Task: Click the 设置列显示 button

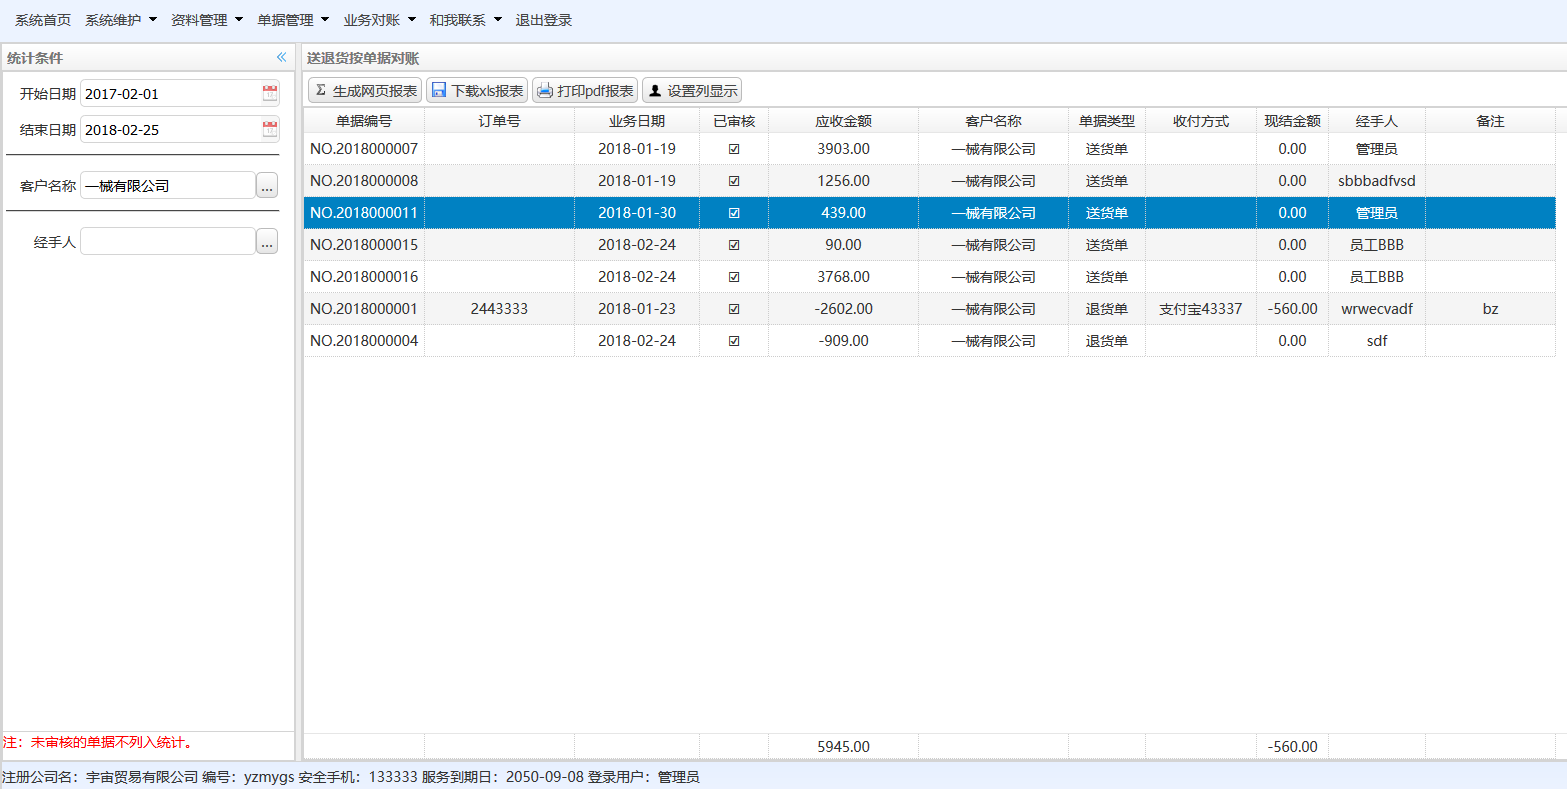Action: 692,90
